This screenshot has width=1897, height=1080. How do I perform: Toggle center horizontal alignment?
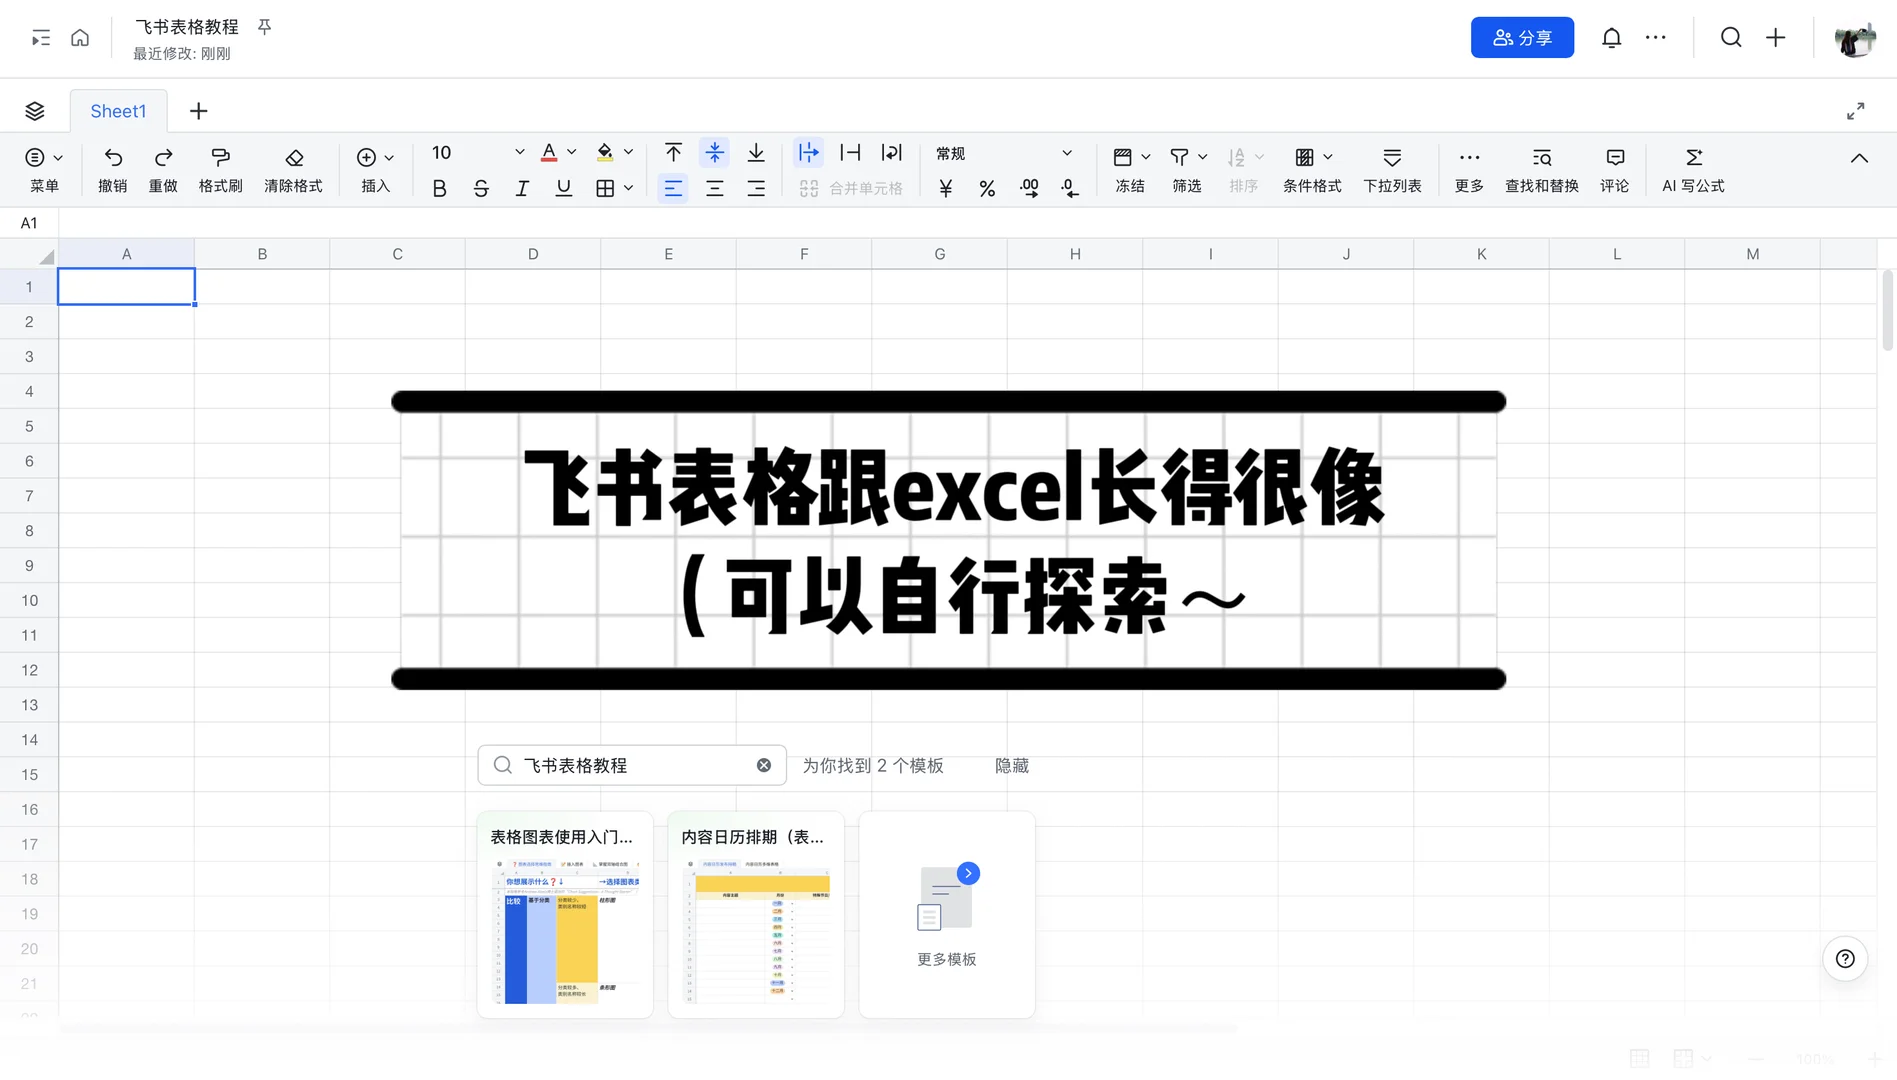(x=714, y=188)
